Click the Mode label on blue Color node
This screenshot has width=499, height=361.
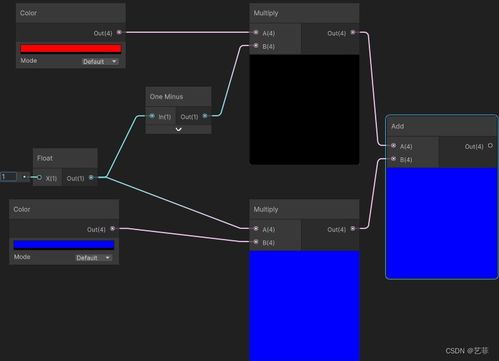pos(22,257)
